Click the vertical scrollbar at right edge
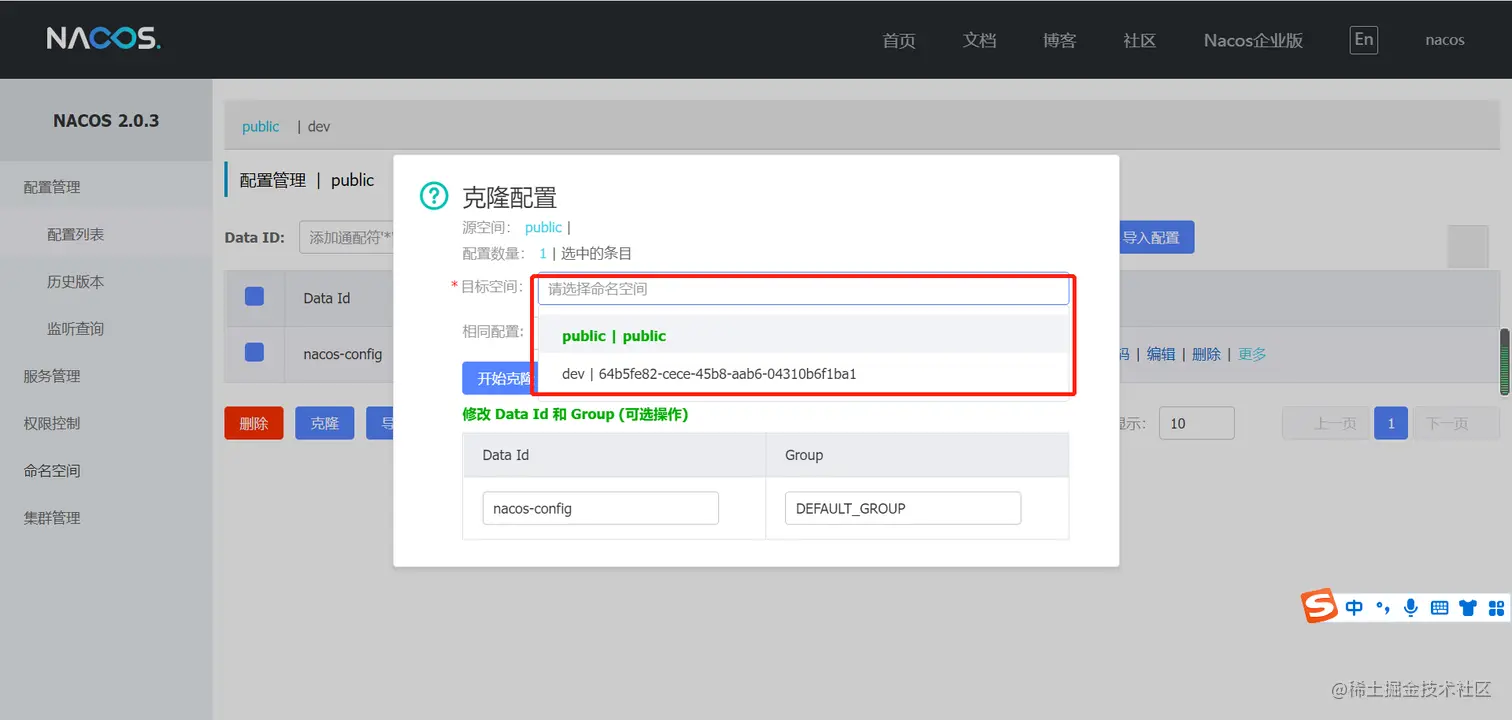The height and width of the screenshot is (720, 1512). 1504,362
